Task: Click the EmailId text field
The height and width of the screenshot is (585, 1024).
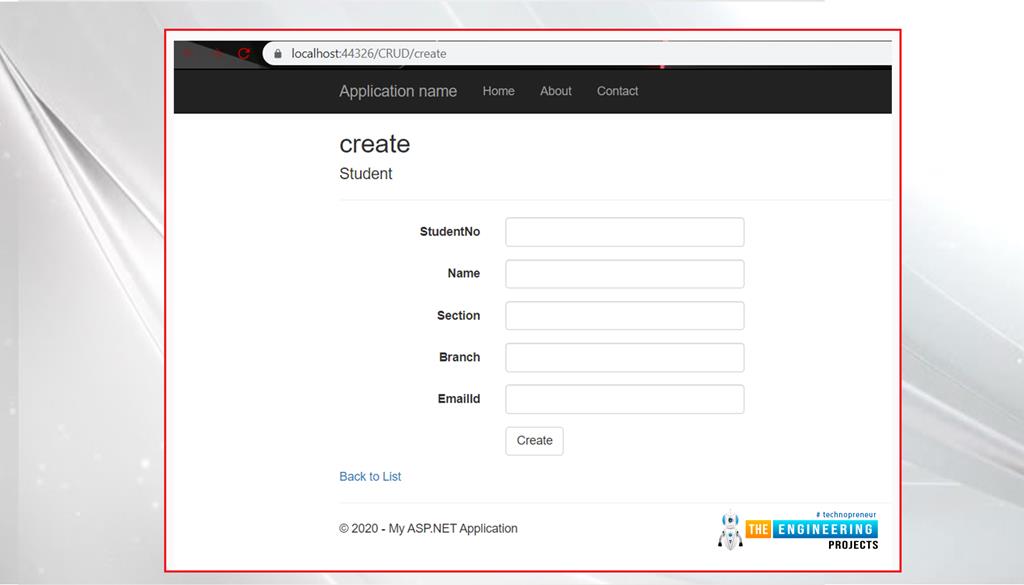Action: pyautogui.click(x=624, y=399)
